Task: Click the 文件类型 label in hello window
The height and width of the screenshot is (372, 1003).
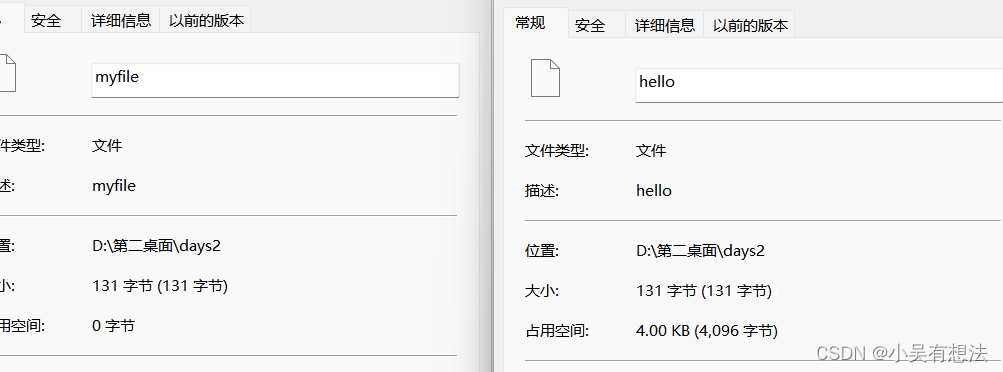Action: pyautogui.click(x=557, y=151)
